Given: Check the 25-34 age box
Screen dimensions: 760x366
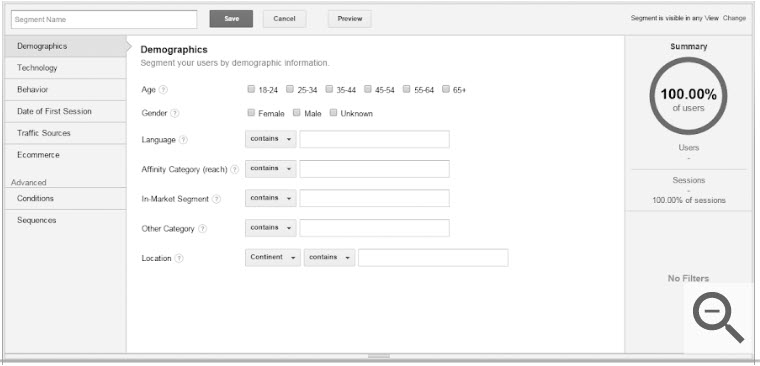Looking at the screenshot, I should [x=290, y=89].
